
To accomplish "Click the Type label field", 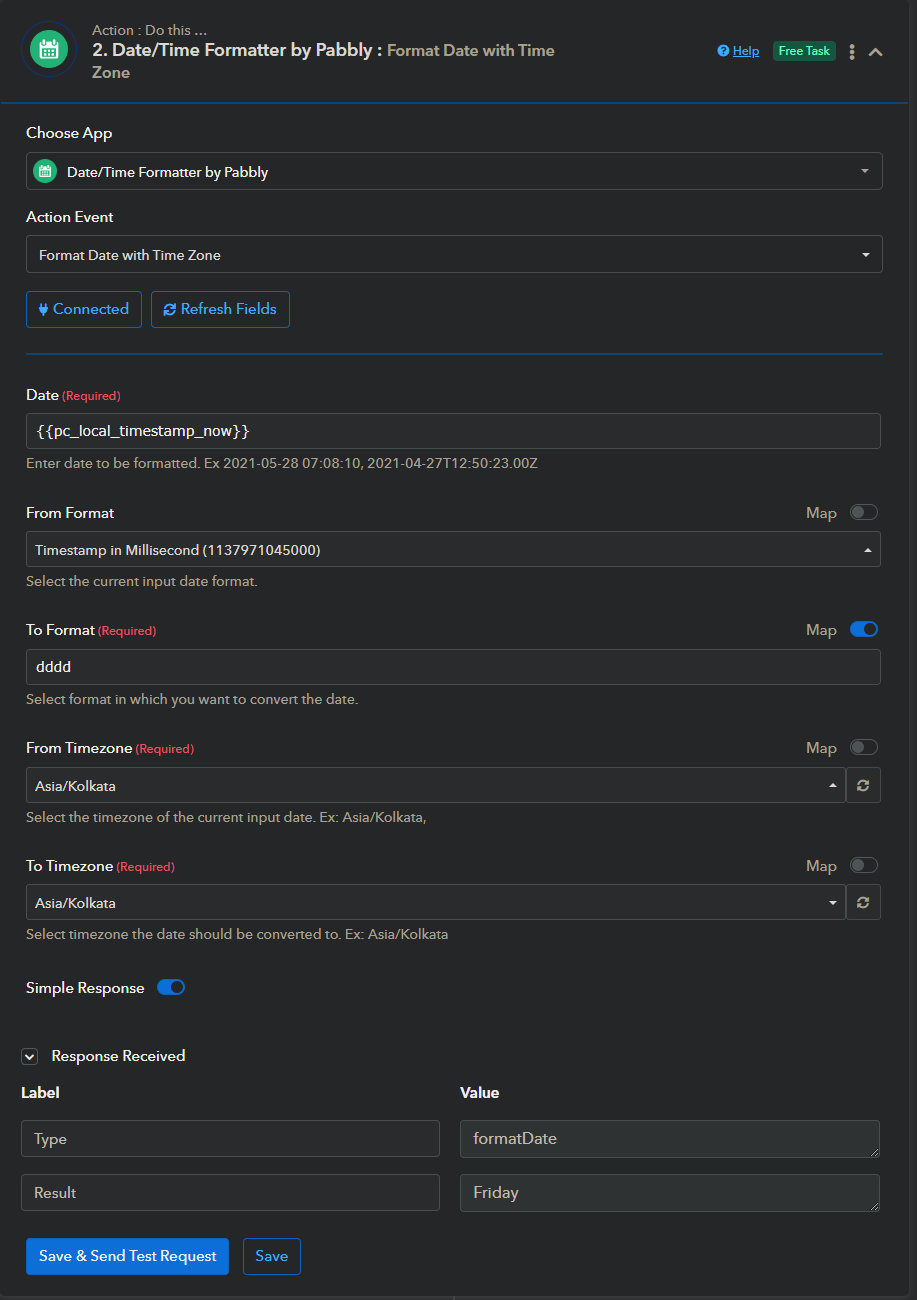I will (230, 1139).
